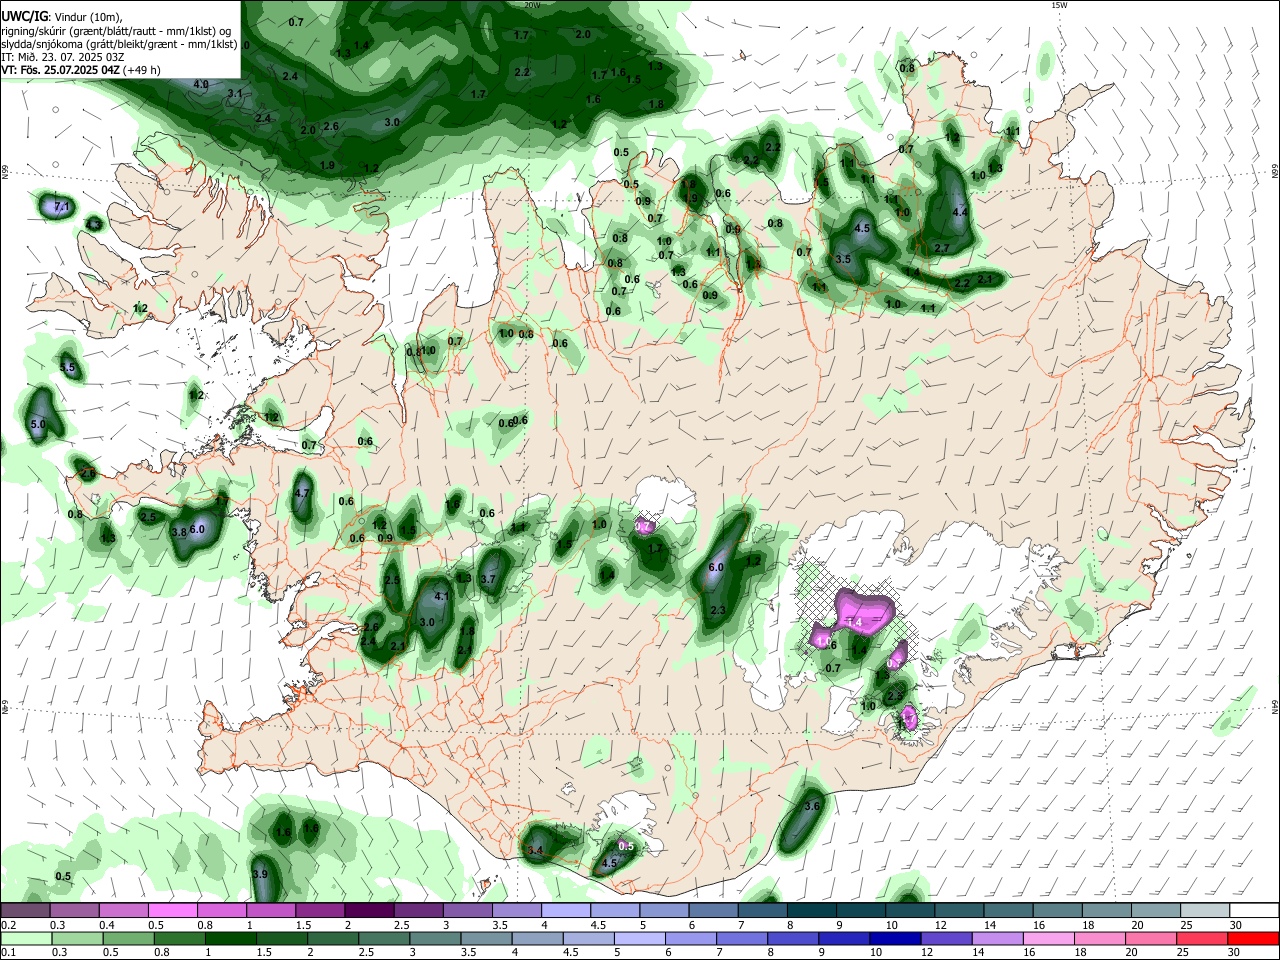The width and height of the screenshot is (1280, 960).
Task: Click the 'UWC/IG: Vindur (10m)' title line
Action: pos(61,16)
